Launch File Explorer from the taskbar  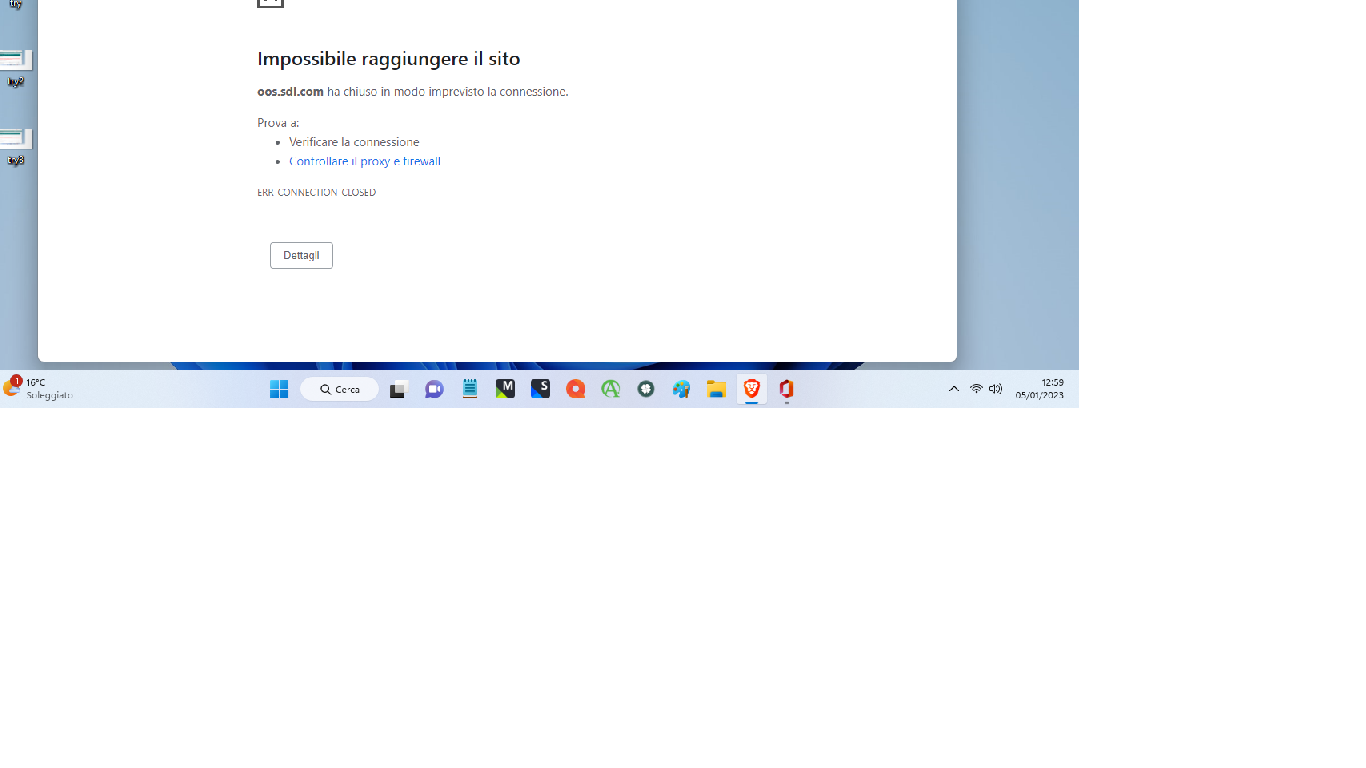716,389
